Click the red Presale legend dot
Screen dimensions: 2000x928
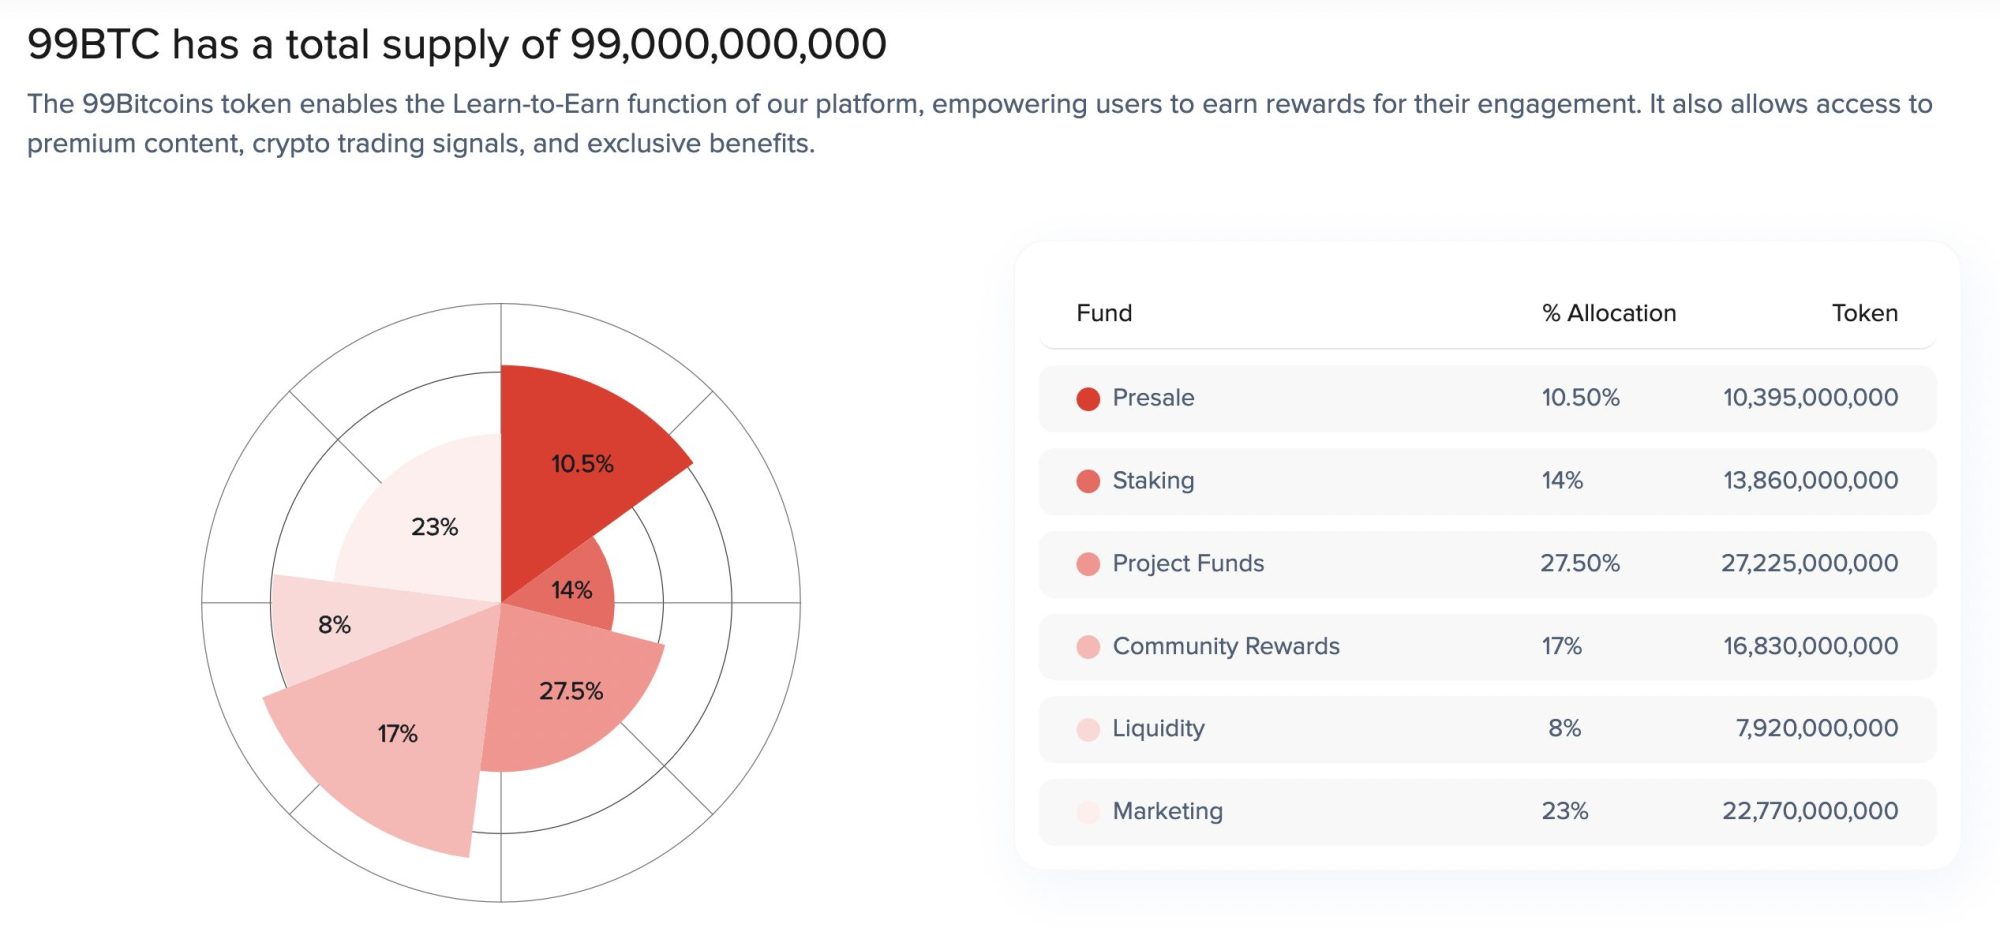coord(1088,399)
